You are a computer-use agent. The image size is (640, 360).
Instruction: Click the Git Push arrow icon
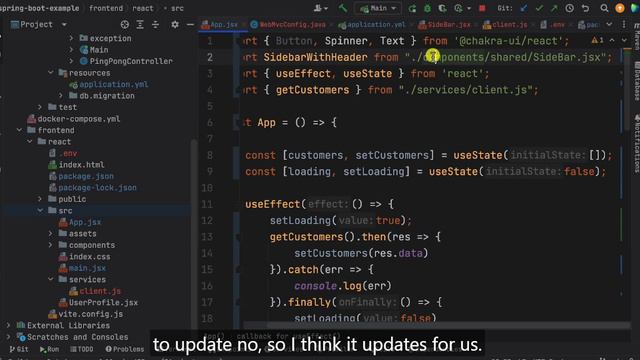pos(554,8)
